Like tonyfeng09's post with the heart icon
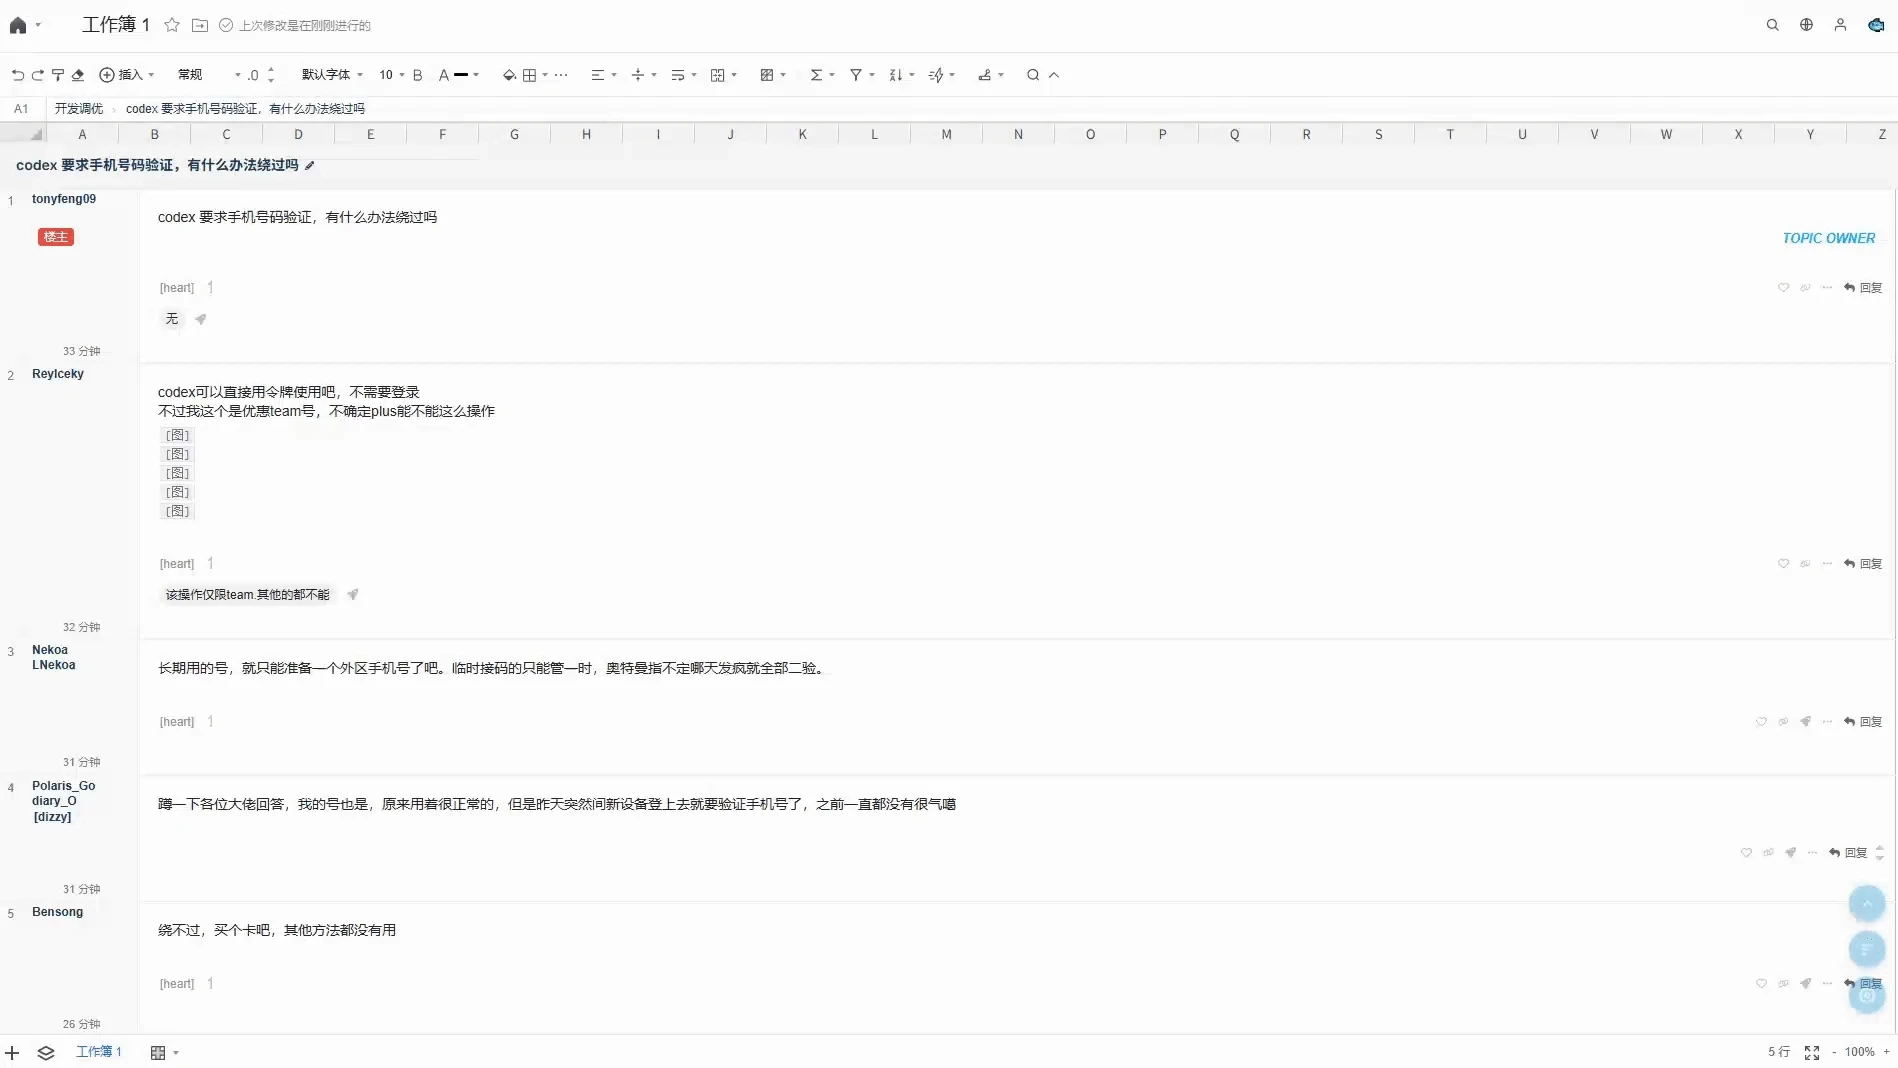The width and height of the screenshot is (1898, 1068). pos(1783,288)
